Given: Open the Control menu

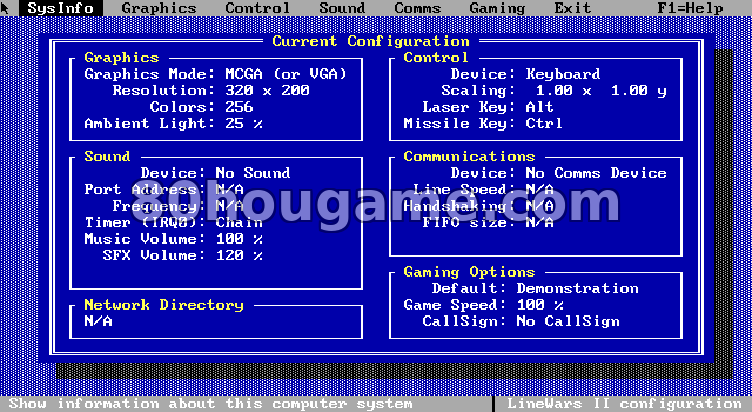Looking at the screenshot, I should (258, 8).
